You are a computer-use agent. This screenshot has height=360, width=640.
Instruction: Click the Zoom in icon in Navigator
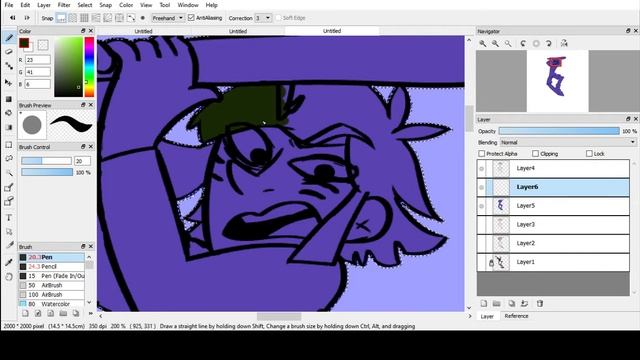click(x=483, y=43)
